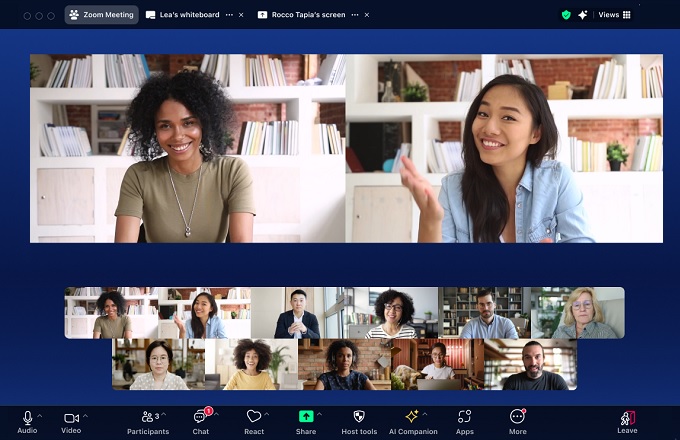Viewport: 680px width, 440px height.
Task: Open Host tools shield icon
Action: (x=359, y=417)
